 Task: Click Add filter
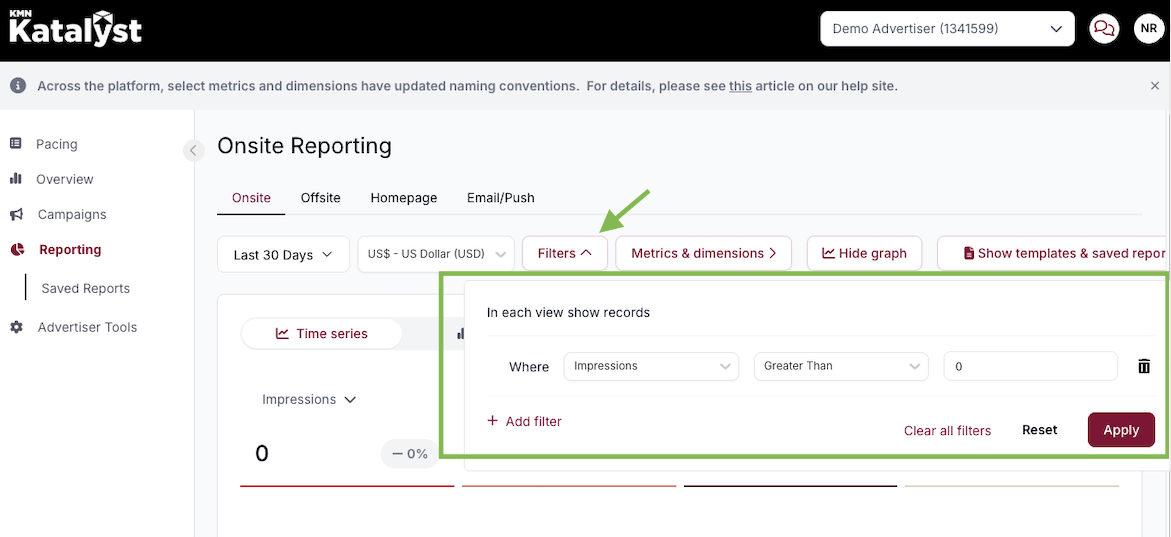(524, 421)
